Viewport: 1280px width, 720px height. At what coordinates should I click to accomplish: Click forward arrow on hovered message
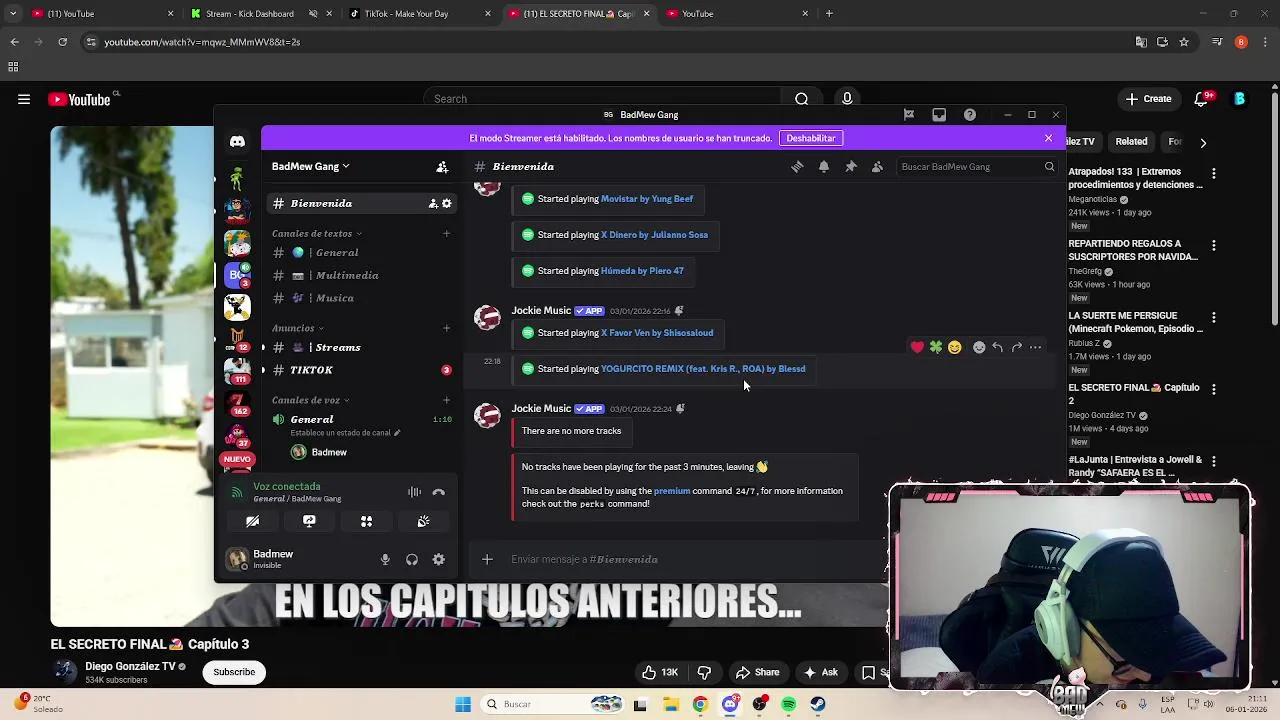(1016, 347)
